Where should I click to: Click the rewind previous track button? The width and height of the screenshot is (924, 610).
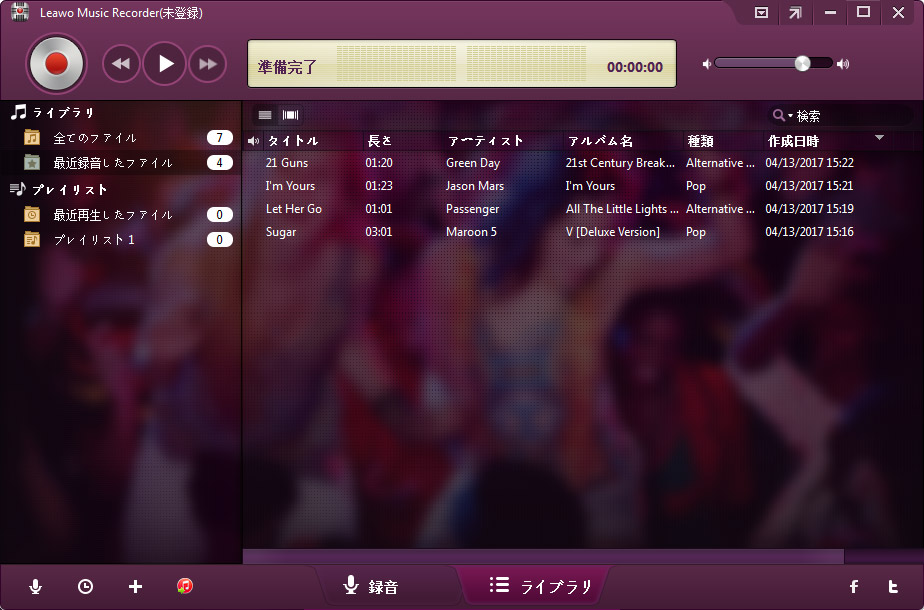[121, 64]
